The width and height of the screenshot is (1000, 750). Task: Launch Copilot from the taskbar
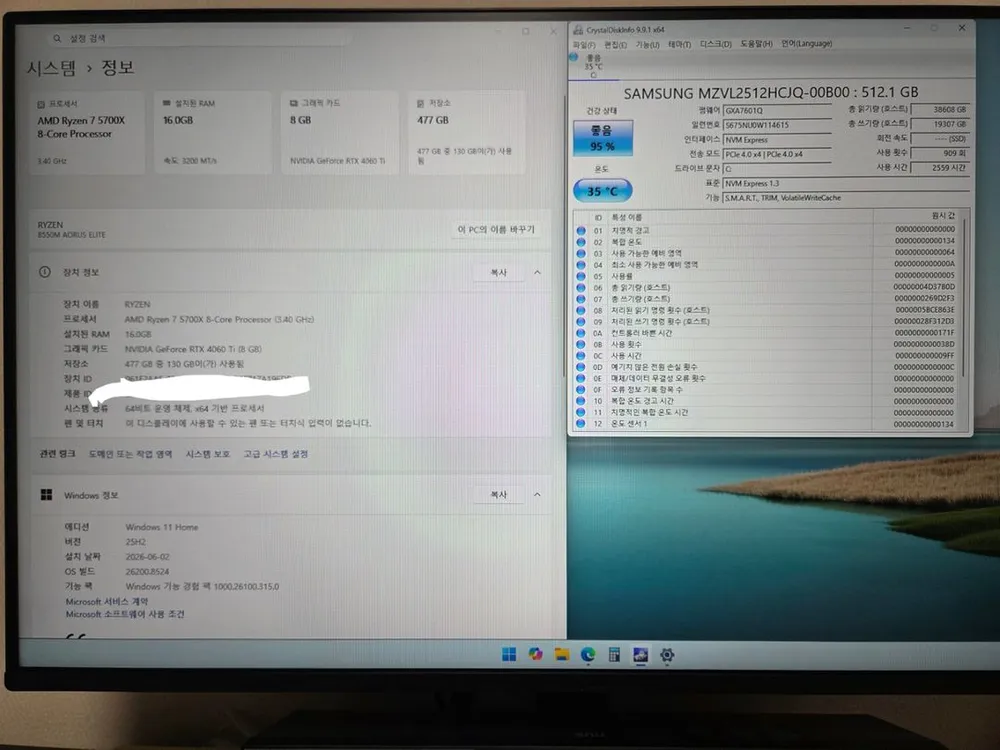[x=535, y=654]
